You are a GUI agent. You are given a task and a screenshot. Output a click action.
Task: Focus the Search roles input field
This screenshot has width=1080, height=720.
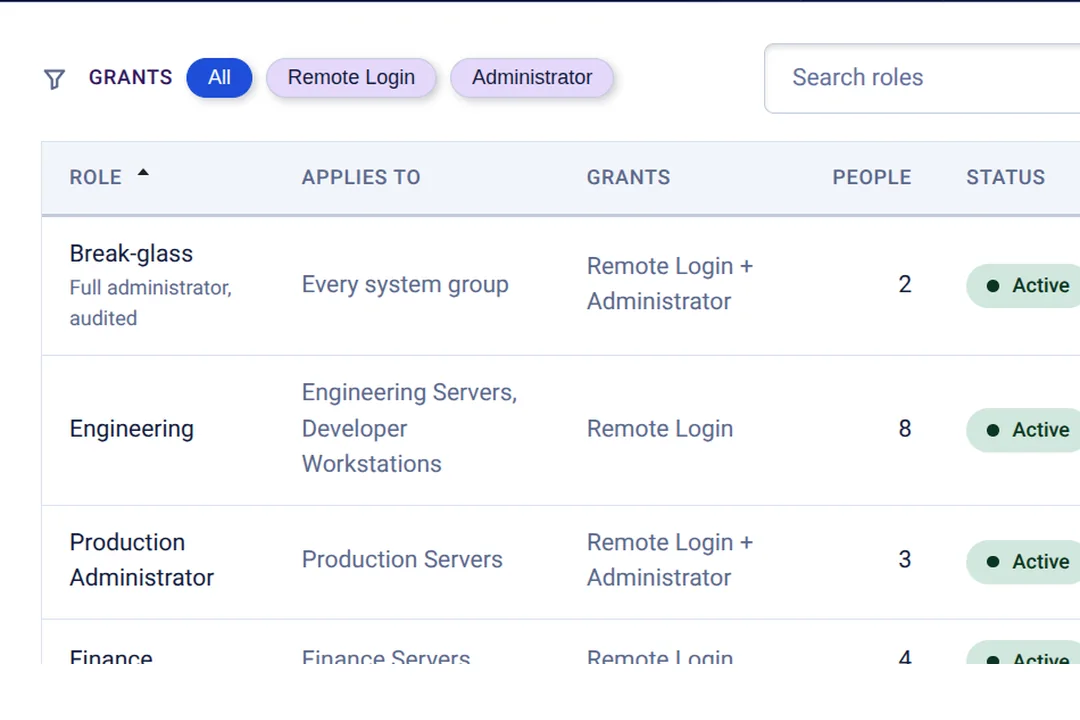pos(922,78)
